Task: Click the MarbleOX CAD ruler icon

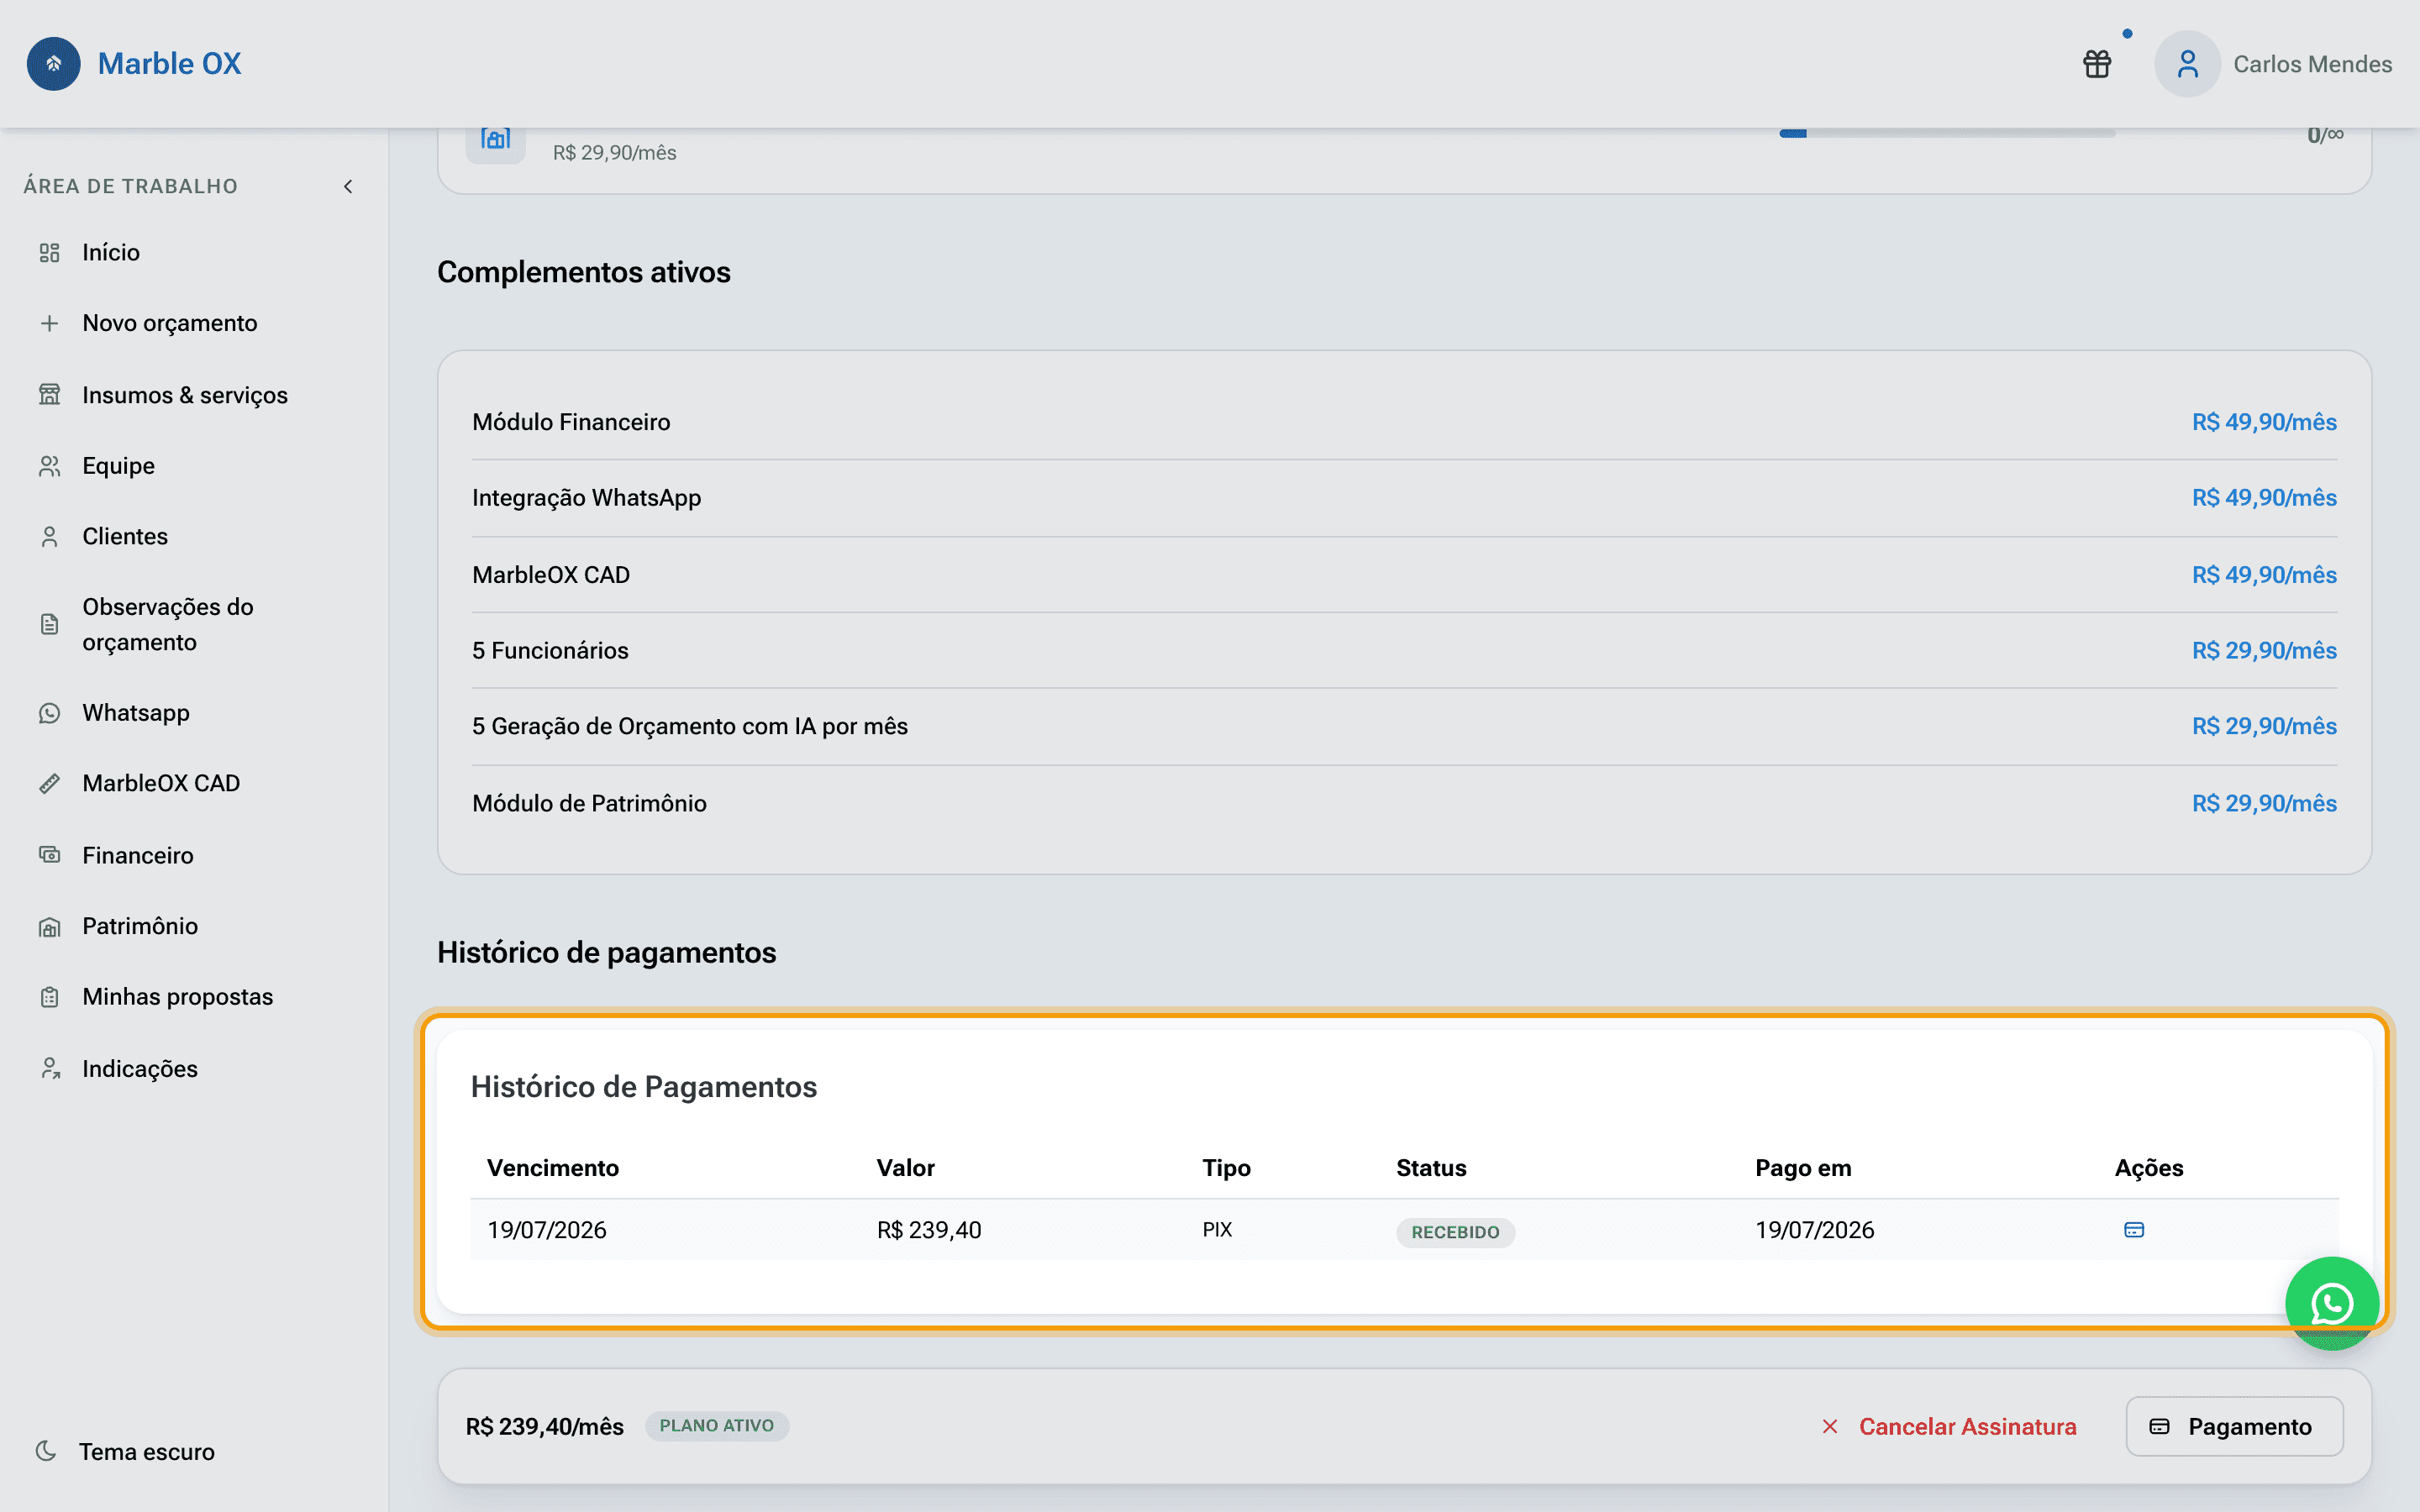Action: click(x=50, y=784)
